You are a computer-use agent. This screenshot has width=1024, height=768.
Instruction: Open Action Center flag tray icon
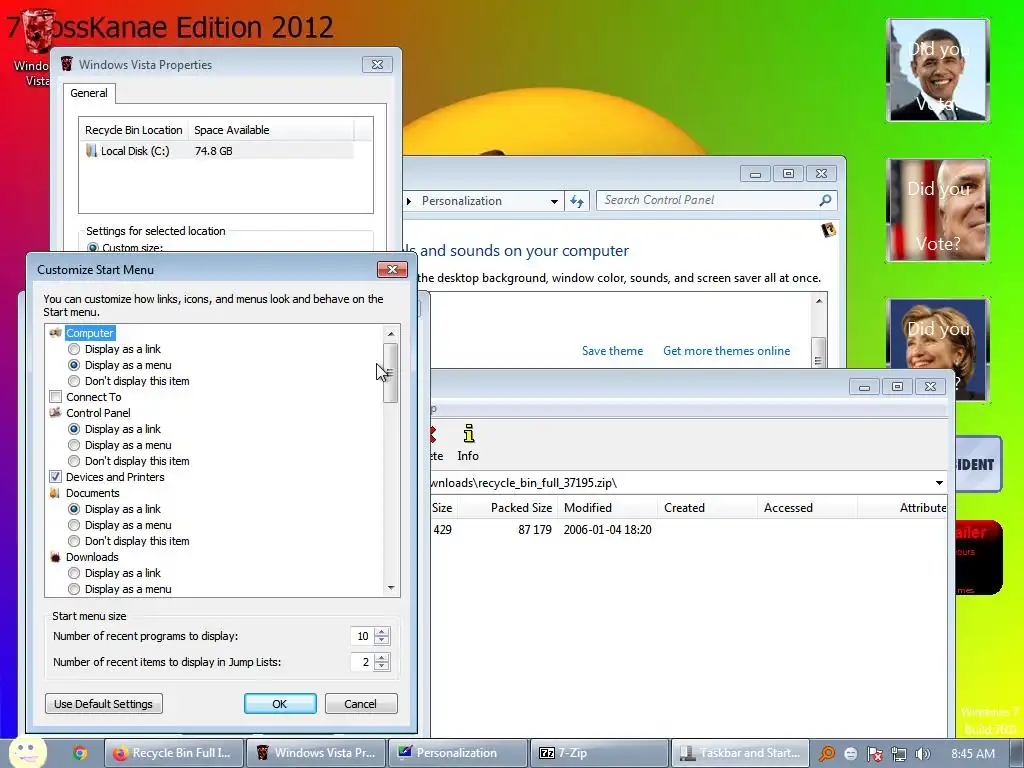[x=874, y=754]
